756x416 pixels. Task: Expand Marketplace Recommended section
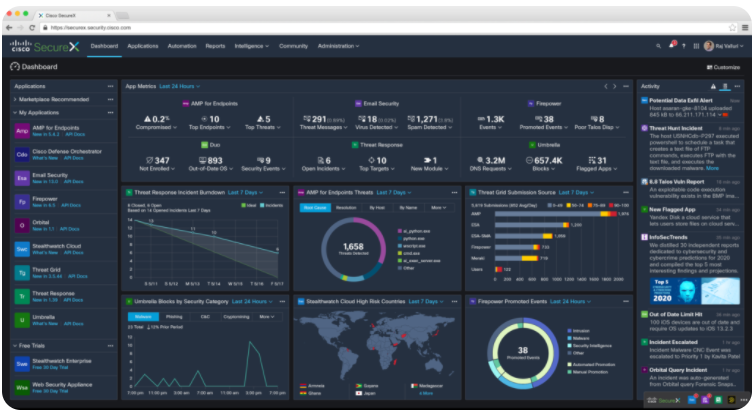[15, 99]
